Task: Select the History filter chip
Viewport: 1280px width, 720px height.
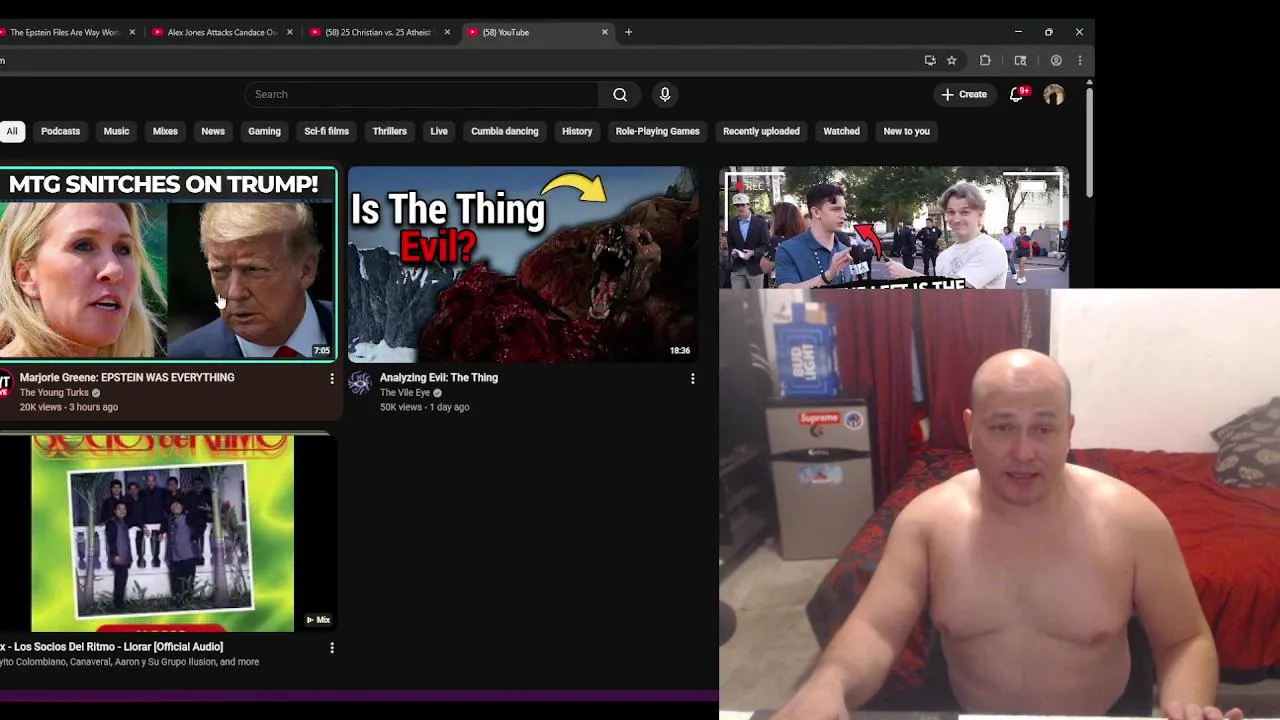Action: [x=577, y=131]
